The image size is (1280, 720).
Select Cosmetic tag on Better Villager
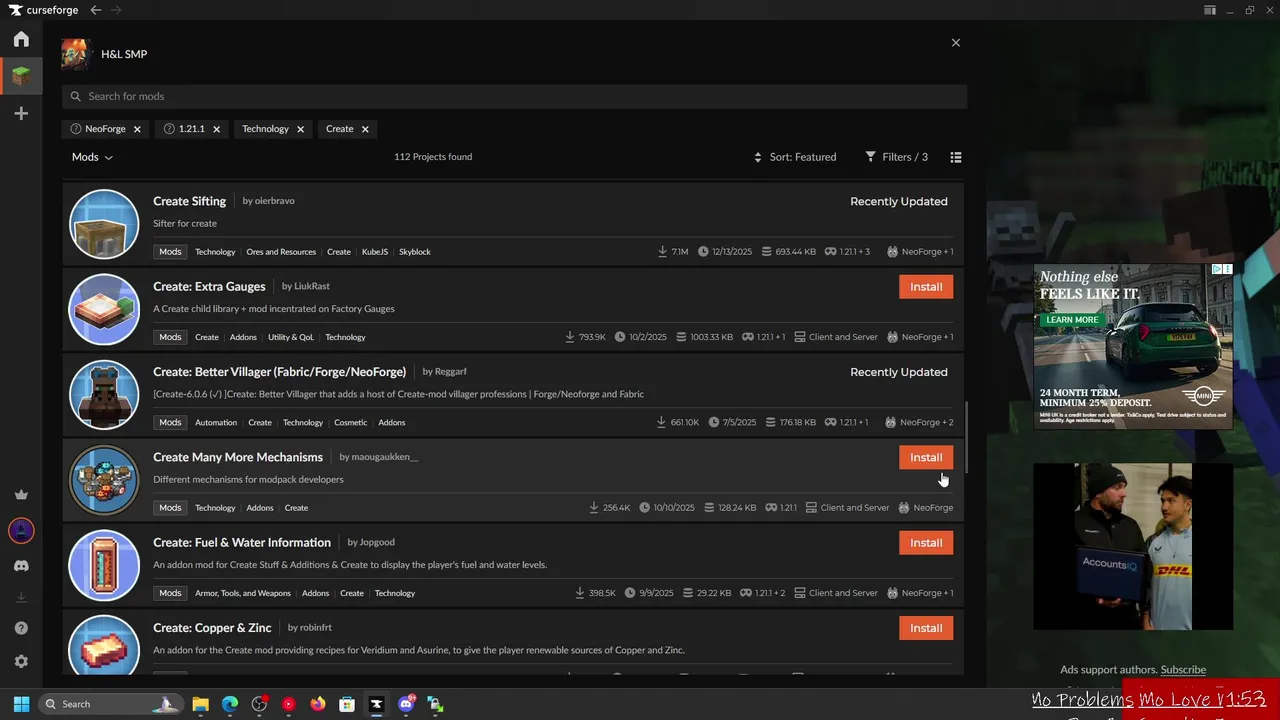[x=351, y=423]
